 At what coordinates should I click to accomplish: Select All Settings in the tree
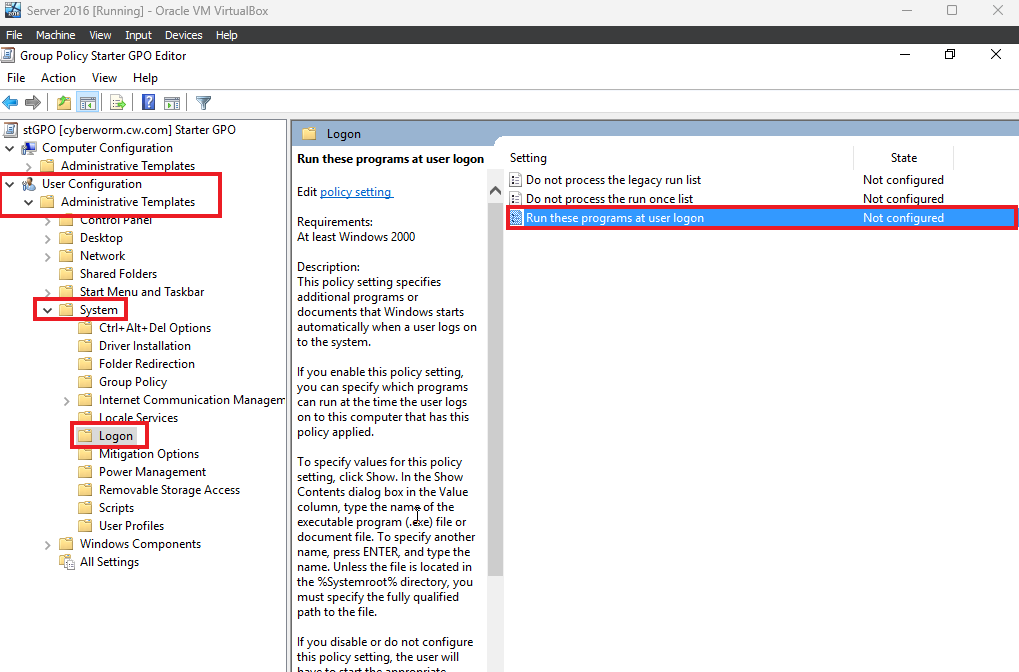[109, 562]
